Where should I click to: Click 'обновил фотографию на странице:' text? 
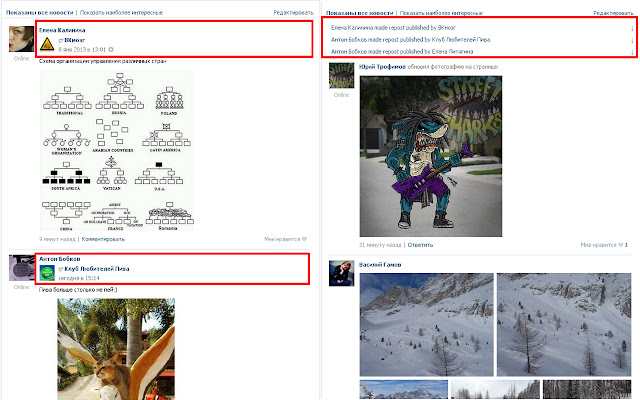pyautogui.click(x=453, y=67)
